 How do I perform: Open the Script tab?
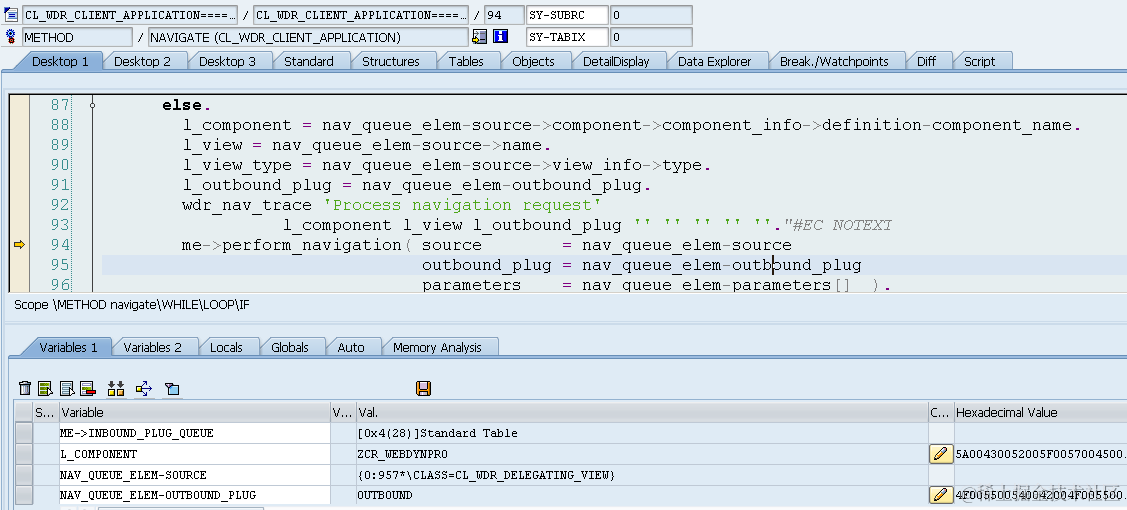pos(979,62)
